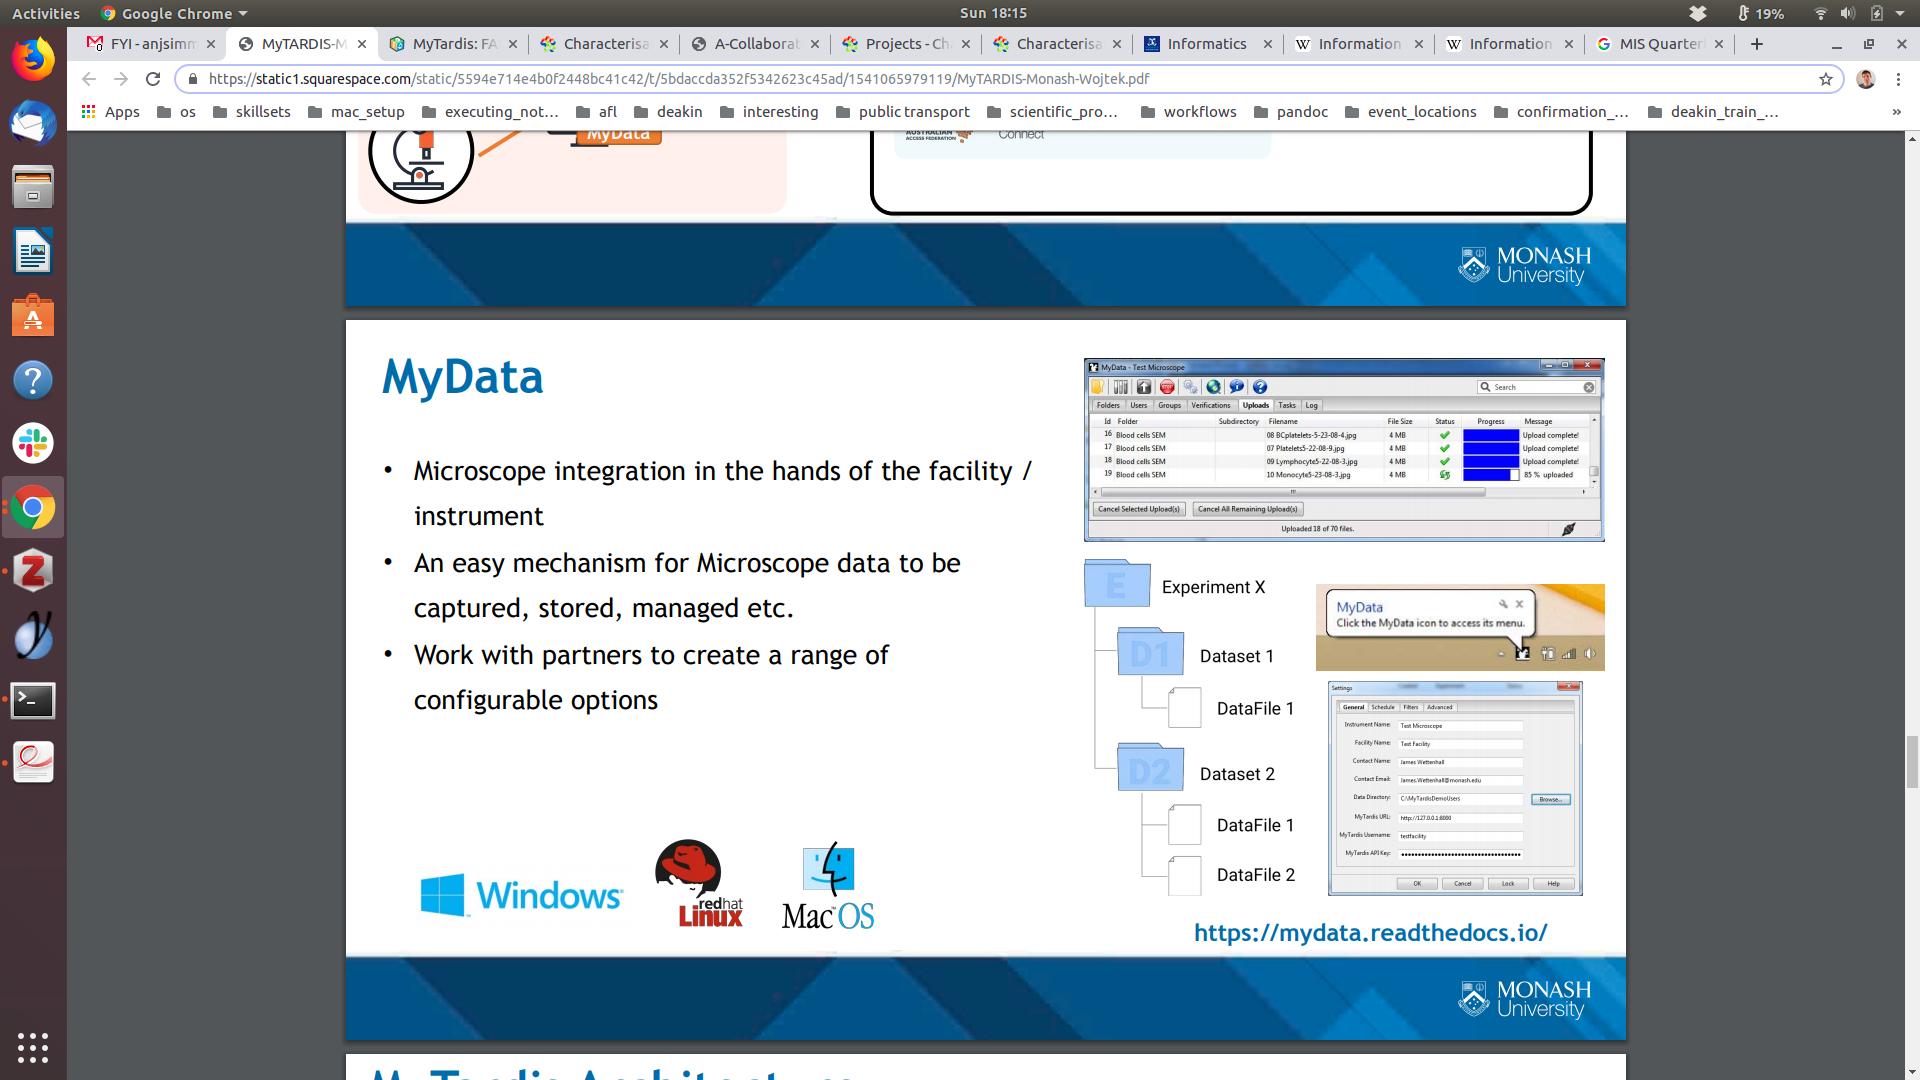
Task: Open Google Chrome app menu
Action: pos(175,13)
